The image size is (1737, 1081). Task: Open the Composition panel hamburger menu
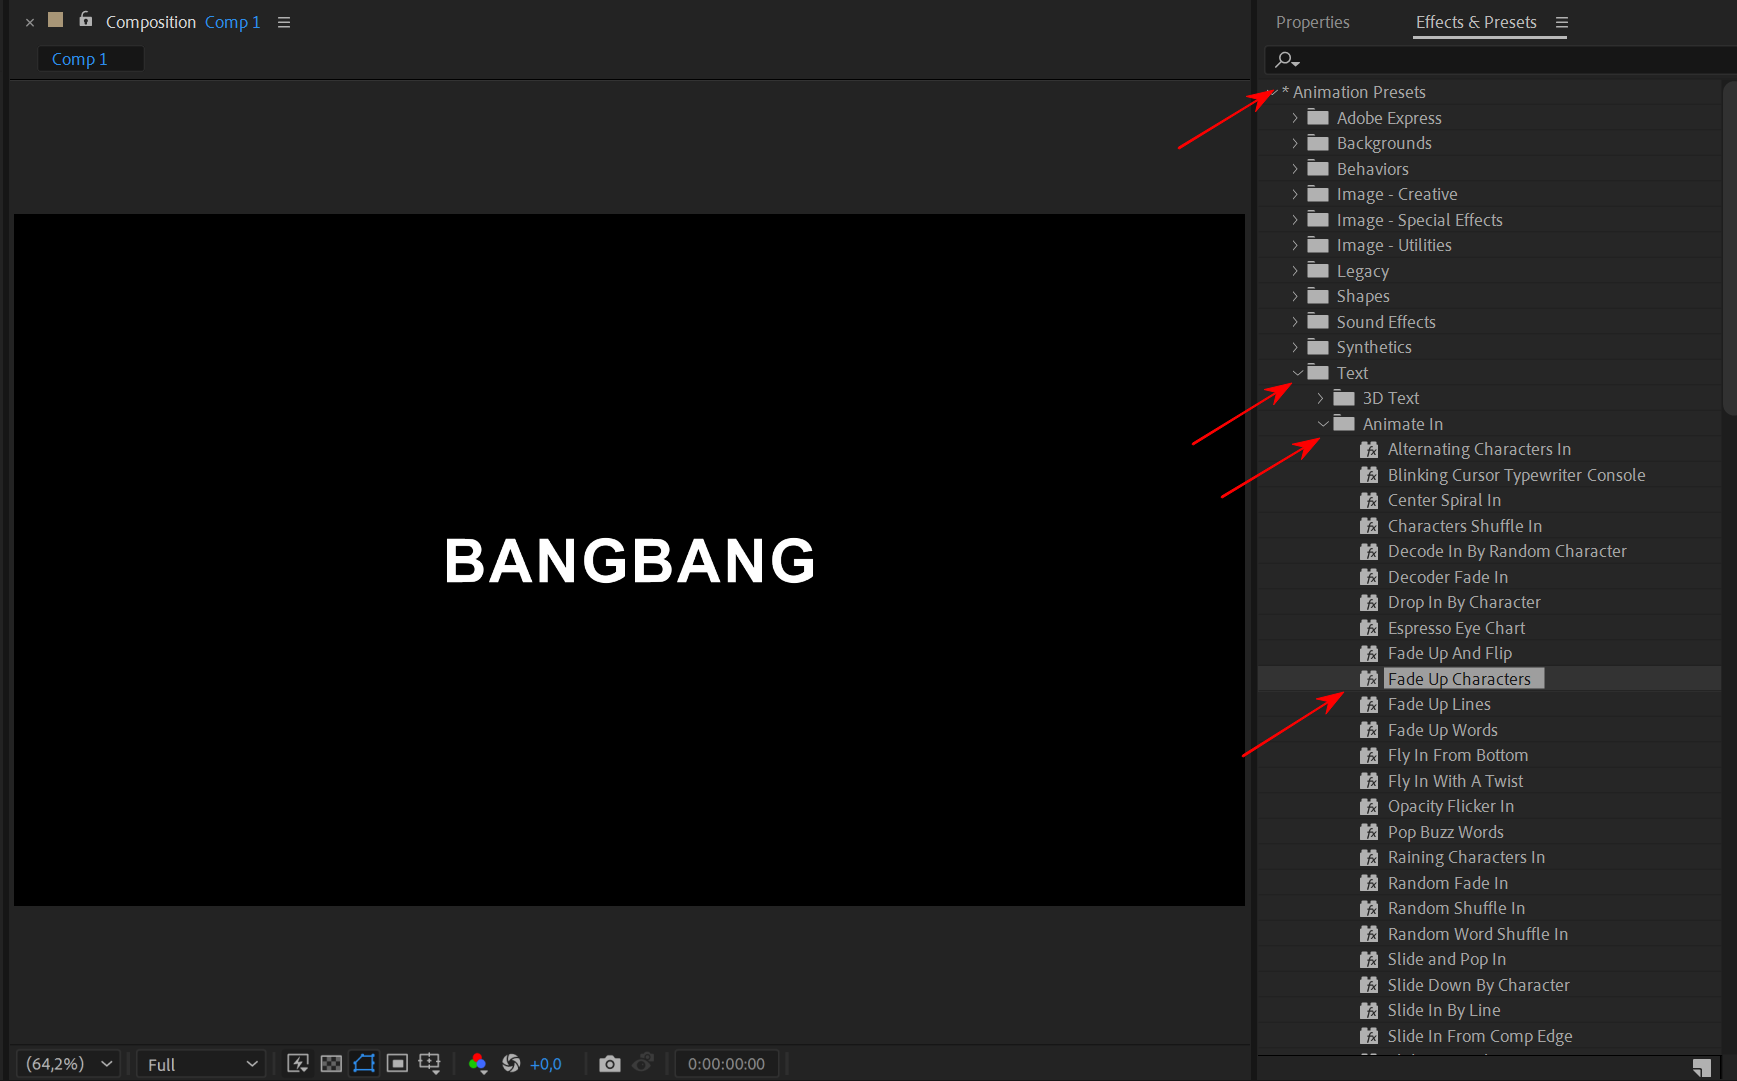(x=284, y=22)
